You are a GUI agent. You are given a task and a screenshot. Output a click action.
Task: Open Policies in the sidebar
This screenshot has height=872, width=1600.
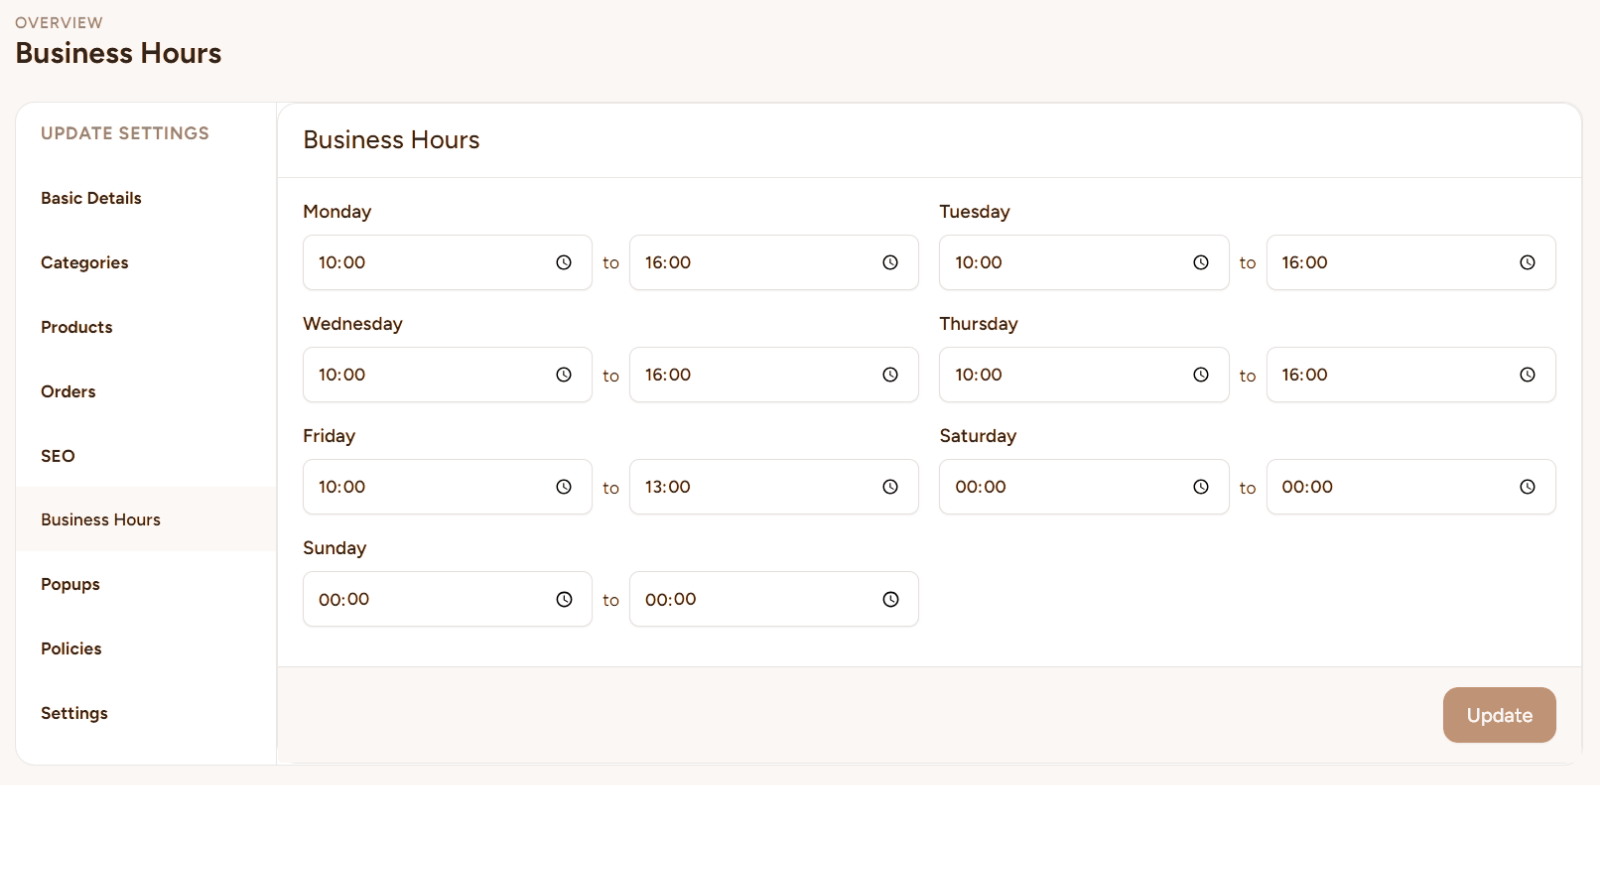coord(71,649)
